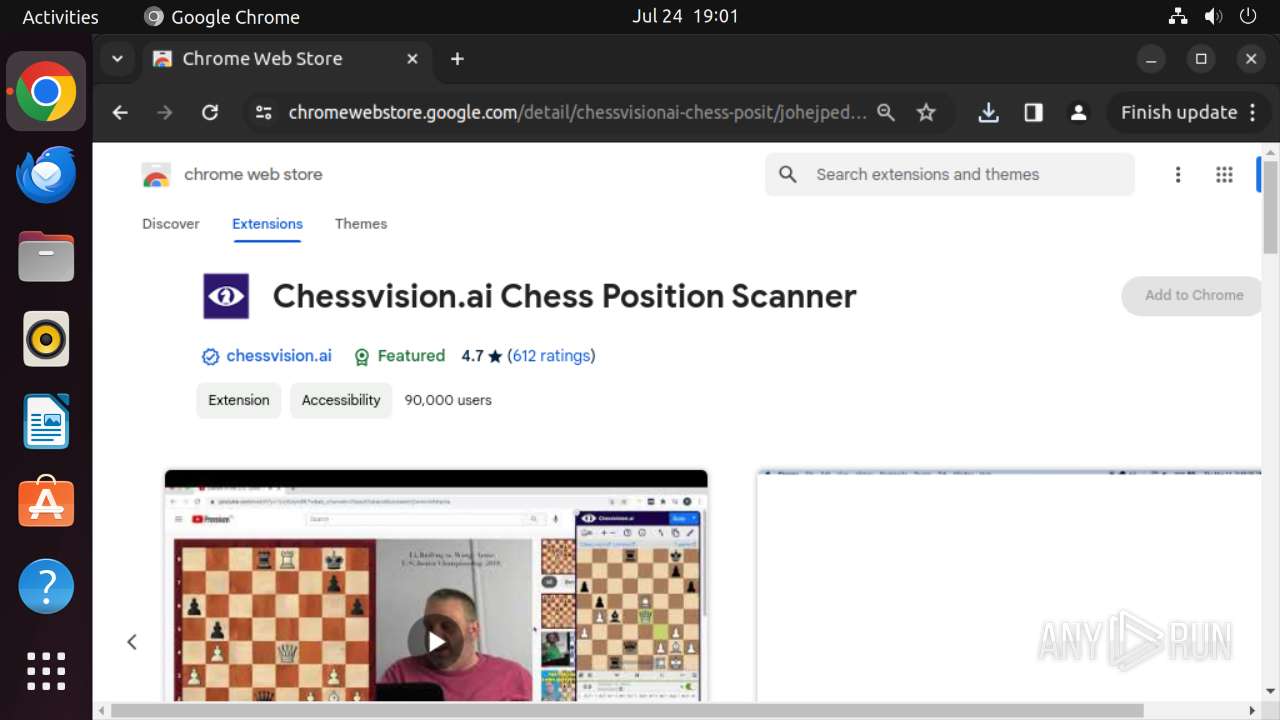Click the Finish update button
1280x720 pixels.
1179,113
